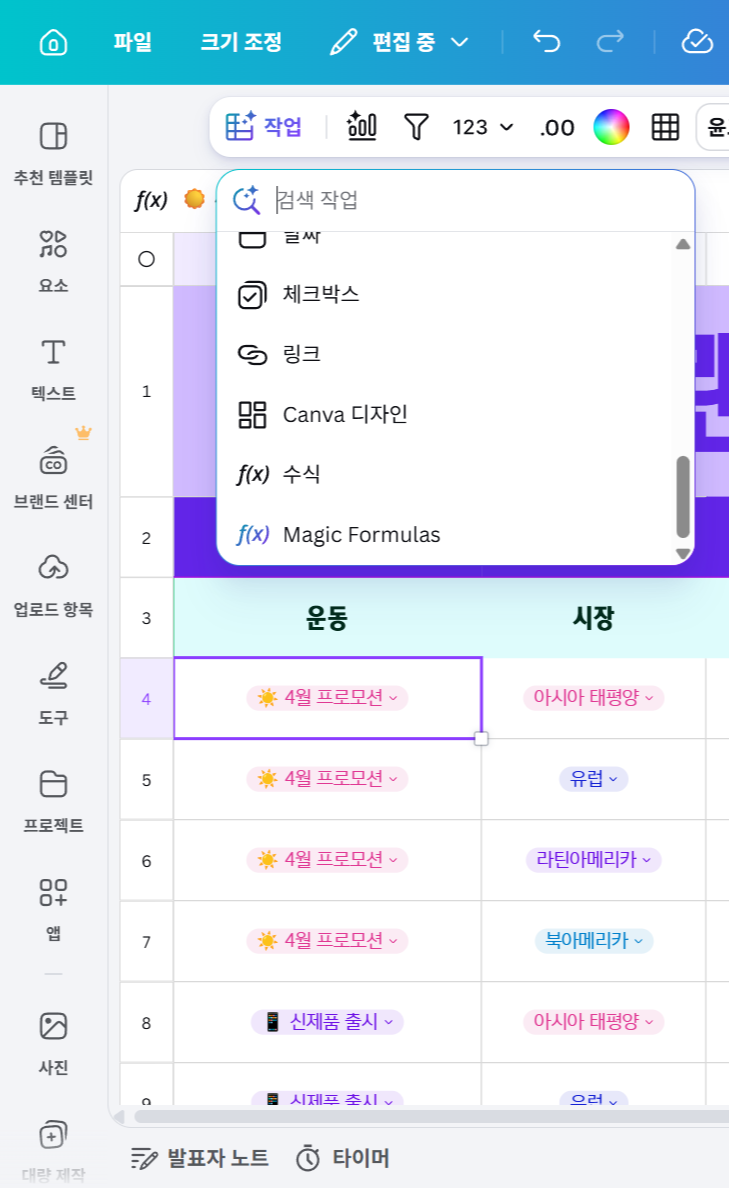Viewport: 729px width, 1188px height.
Task: Open 발표자 노트 presenter notes
Action: pyautogui.click(x=200, y=1158)
